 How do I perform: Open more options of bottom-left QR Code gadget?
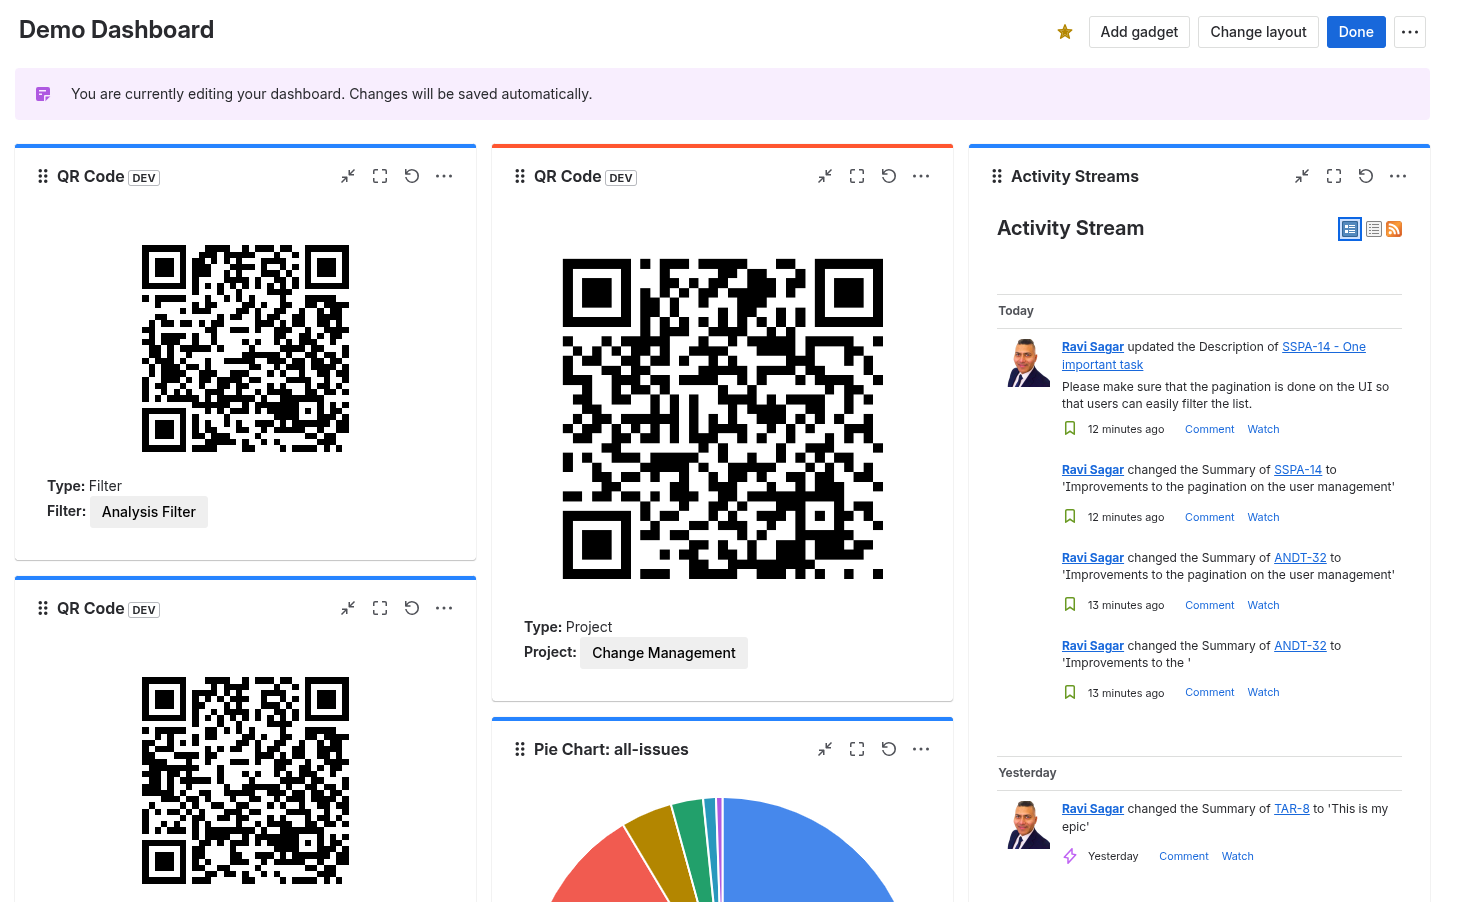(444, 608)
